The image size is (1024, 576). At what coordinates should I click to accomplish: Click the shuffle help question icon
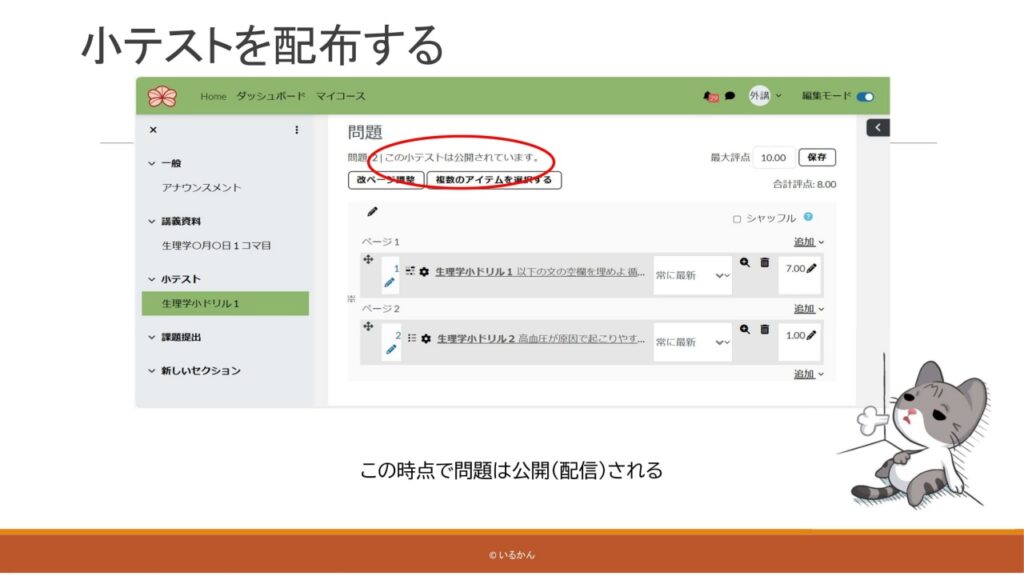pos(808,217)
